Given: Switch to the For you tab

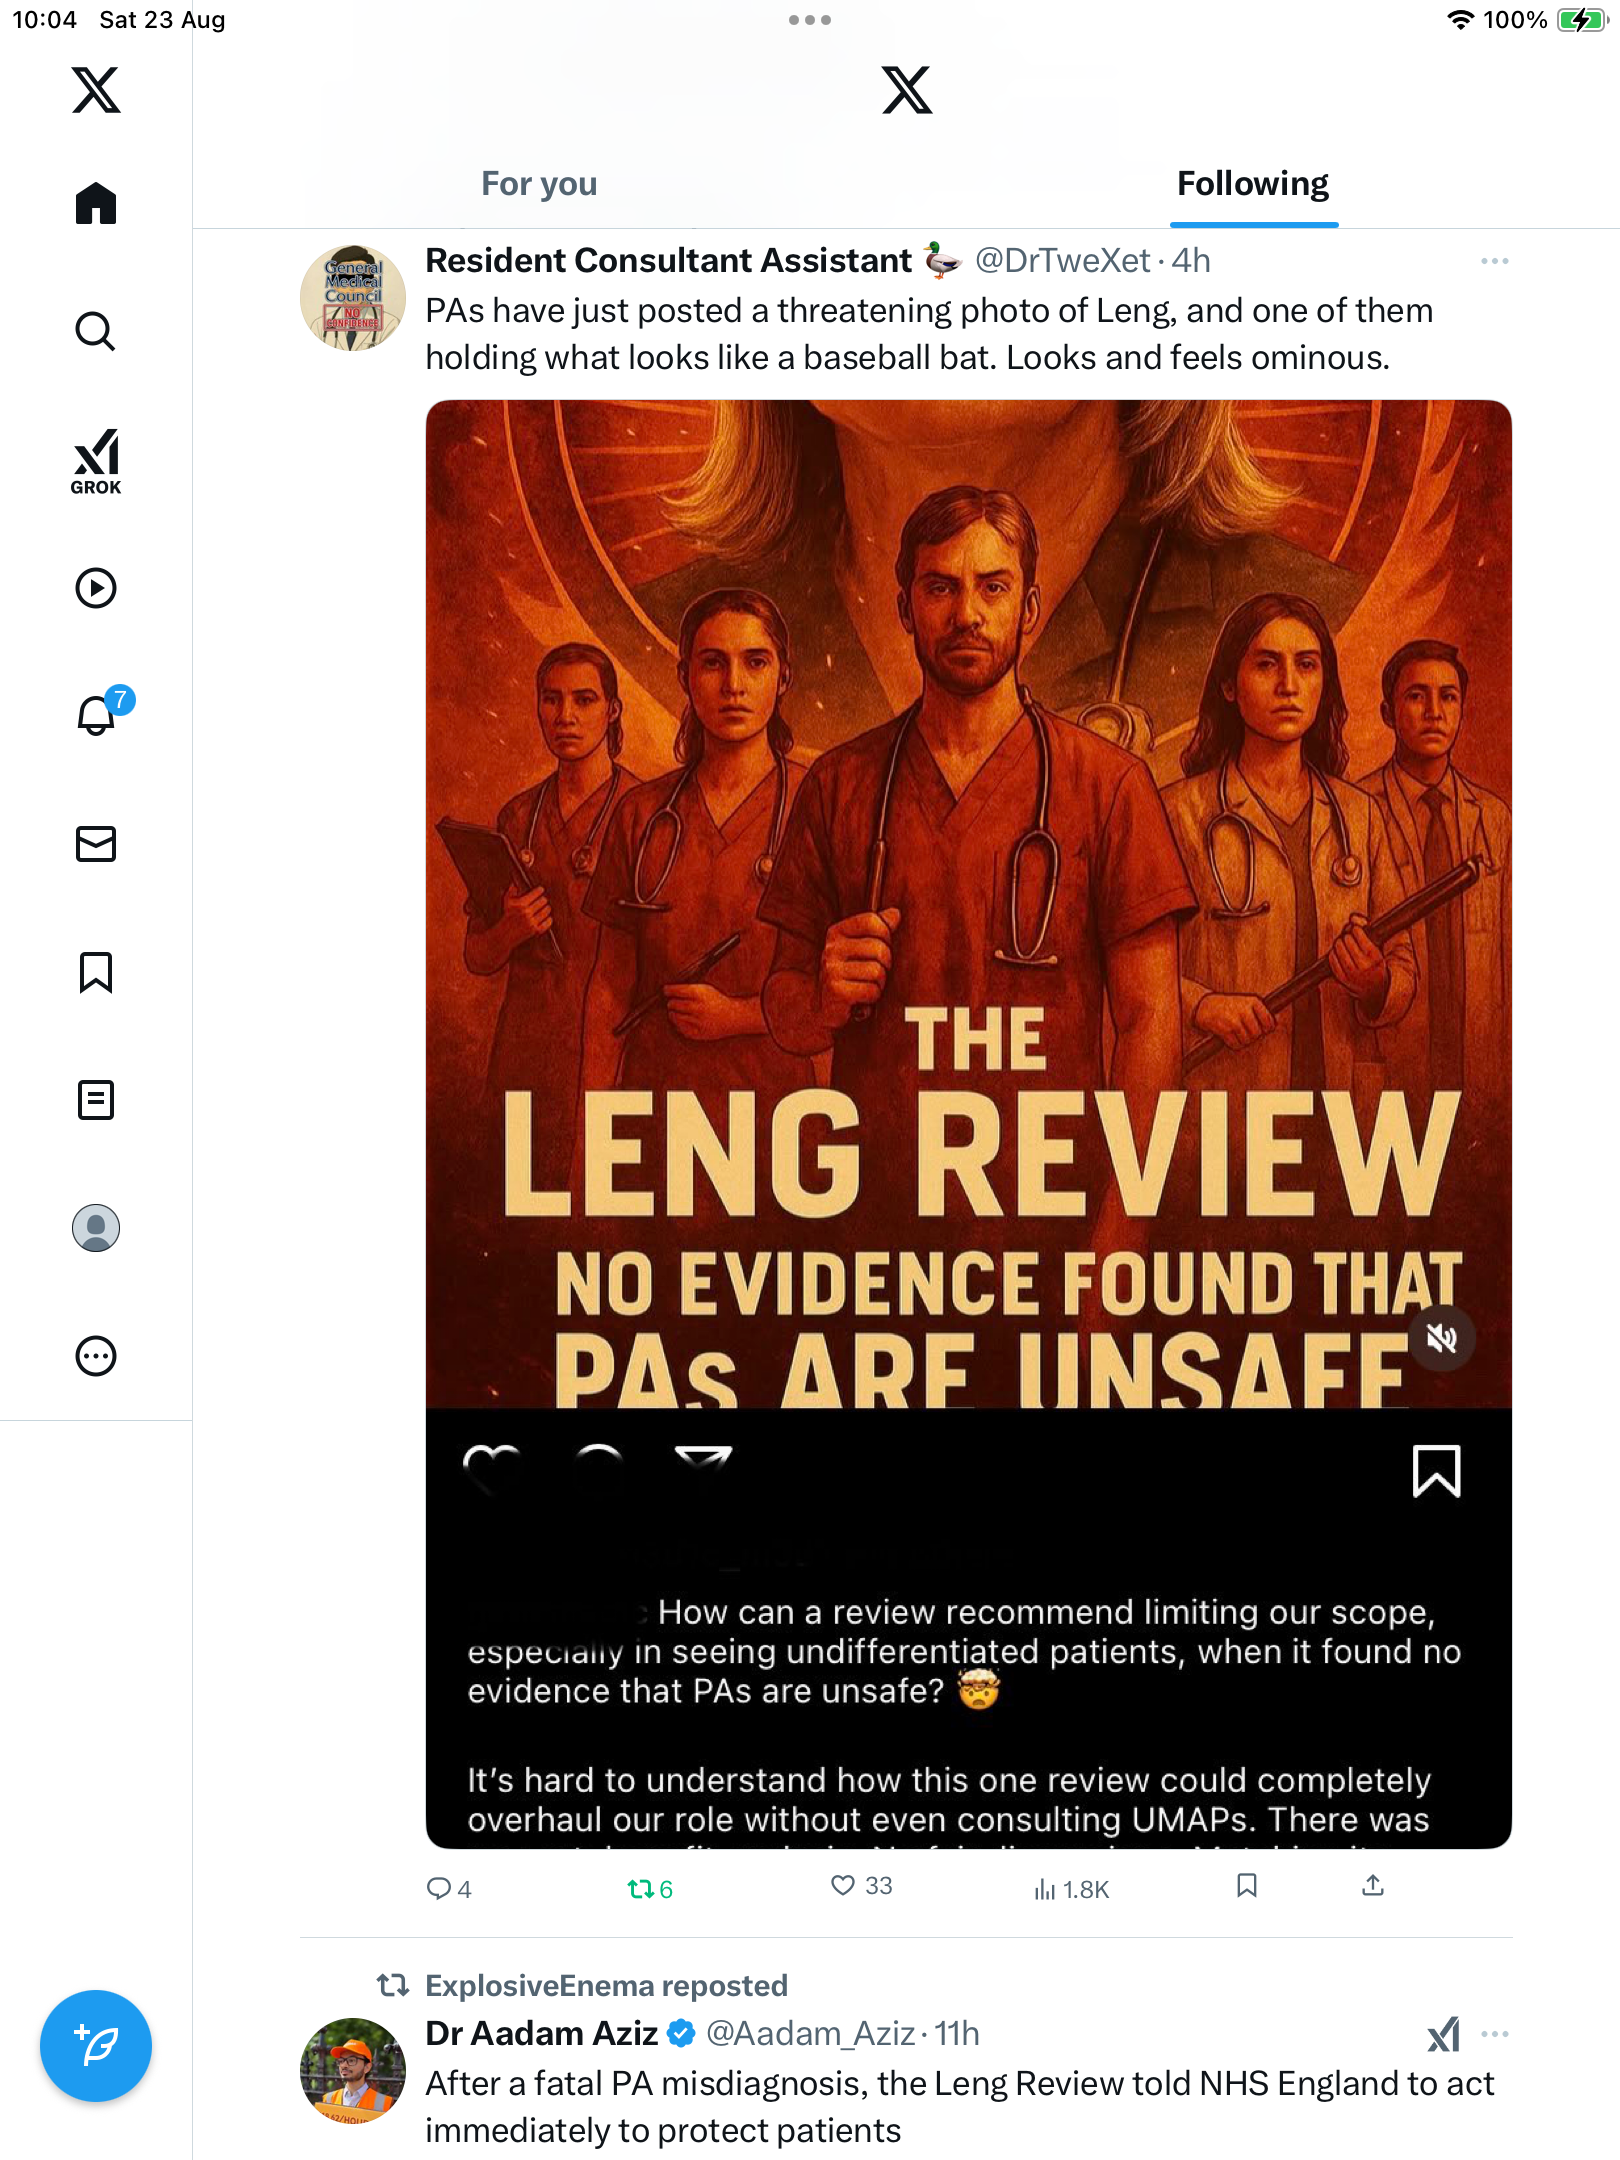Looking at the screenshot, I should (x=539, y=184).
